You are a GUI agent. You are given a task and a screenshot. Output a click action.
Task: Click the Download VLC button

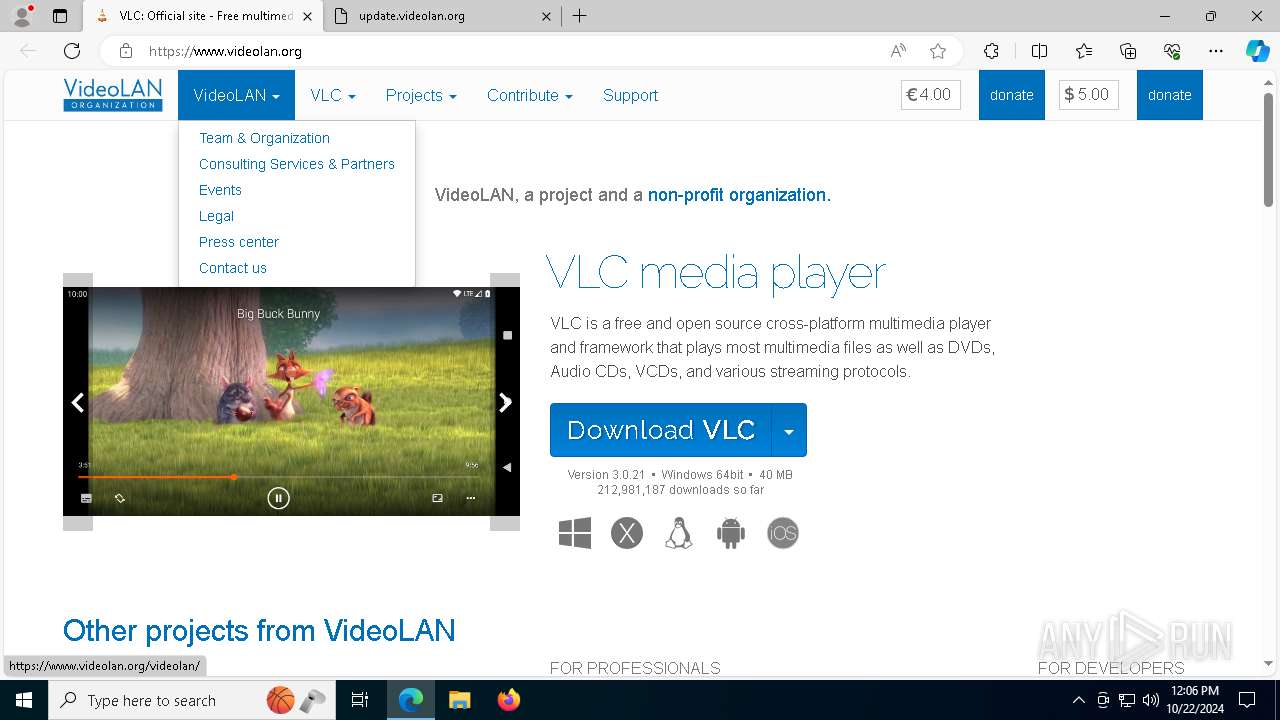pos(661,430)
